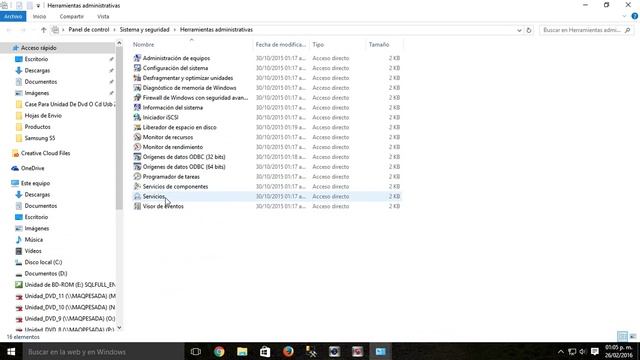
Task: Select Configuración del sistema icon
Action: click(x=137, y=68)
